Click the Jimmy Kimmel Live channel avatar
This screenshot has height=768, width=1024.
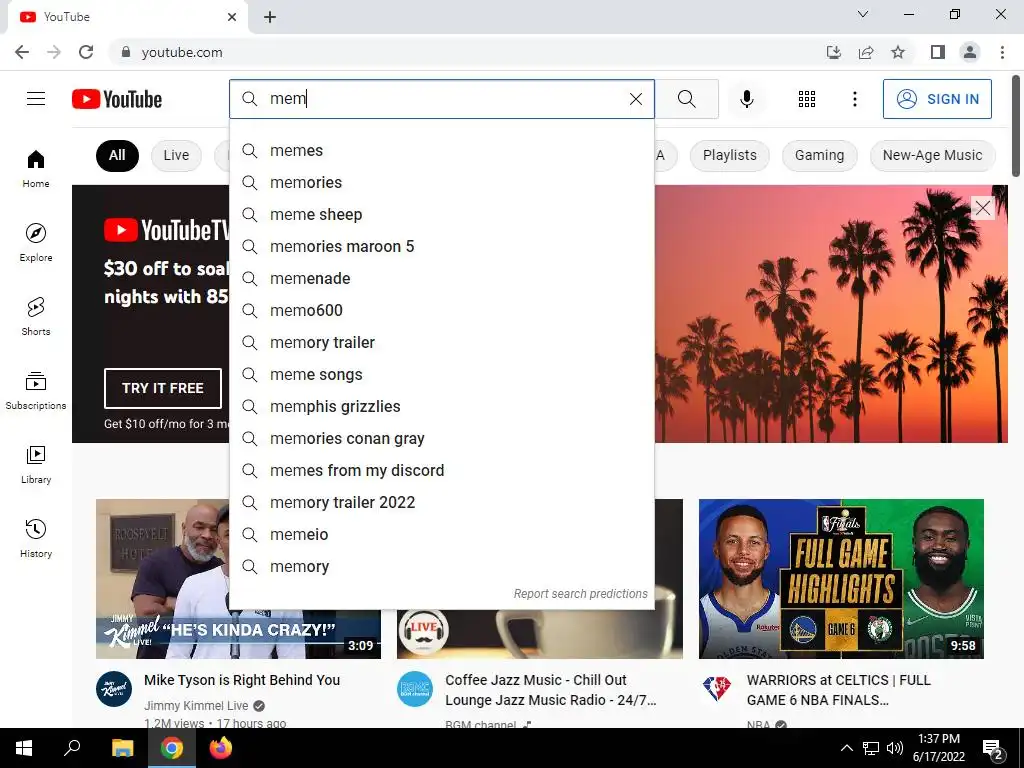tap(114, 688)
